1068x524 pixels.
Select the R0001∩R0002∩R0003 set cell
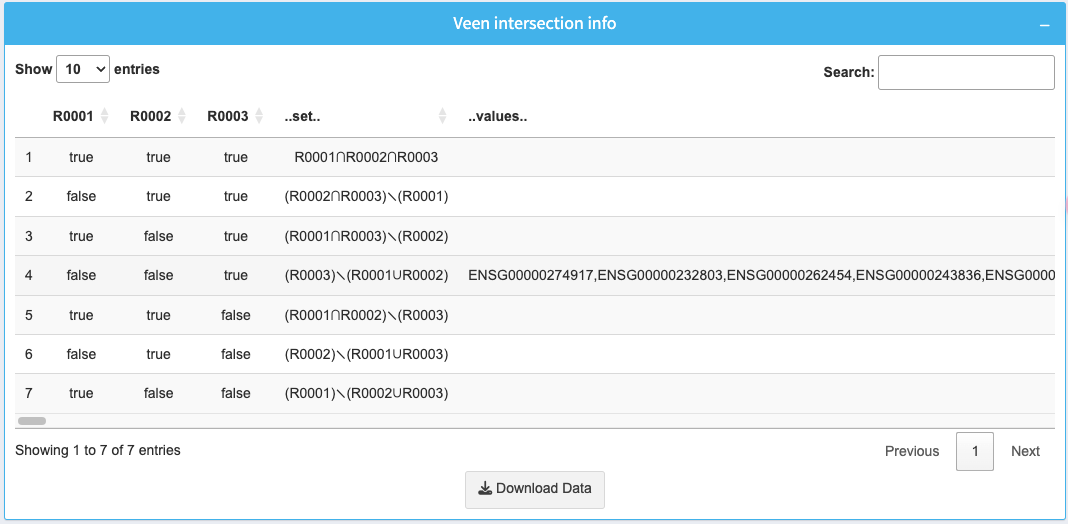(x=366, y=157)
